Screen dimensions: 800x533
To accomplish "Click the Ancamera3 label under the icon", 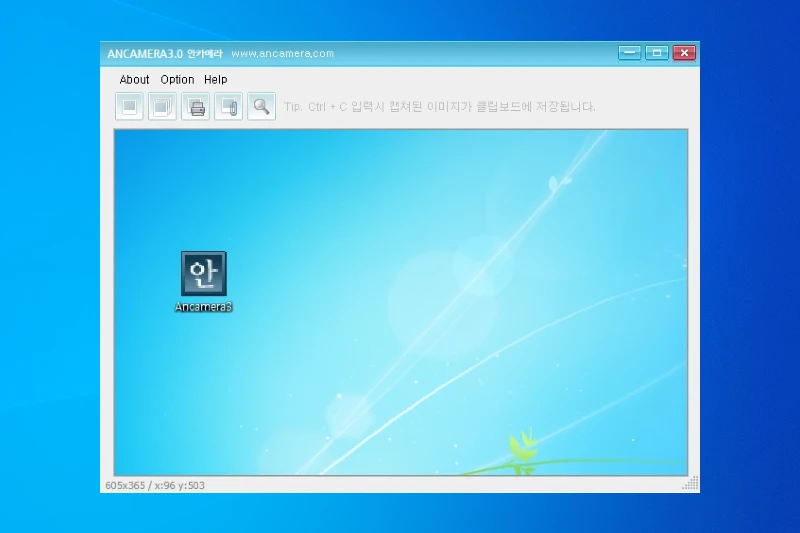I will [x=204, y=307].
